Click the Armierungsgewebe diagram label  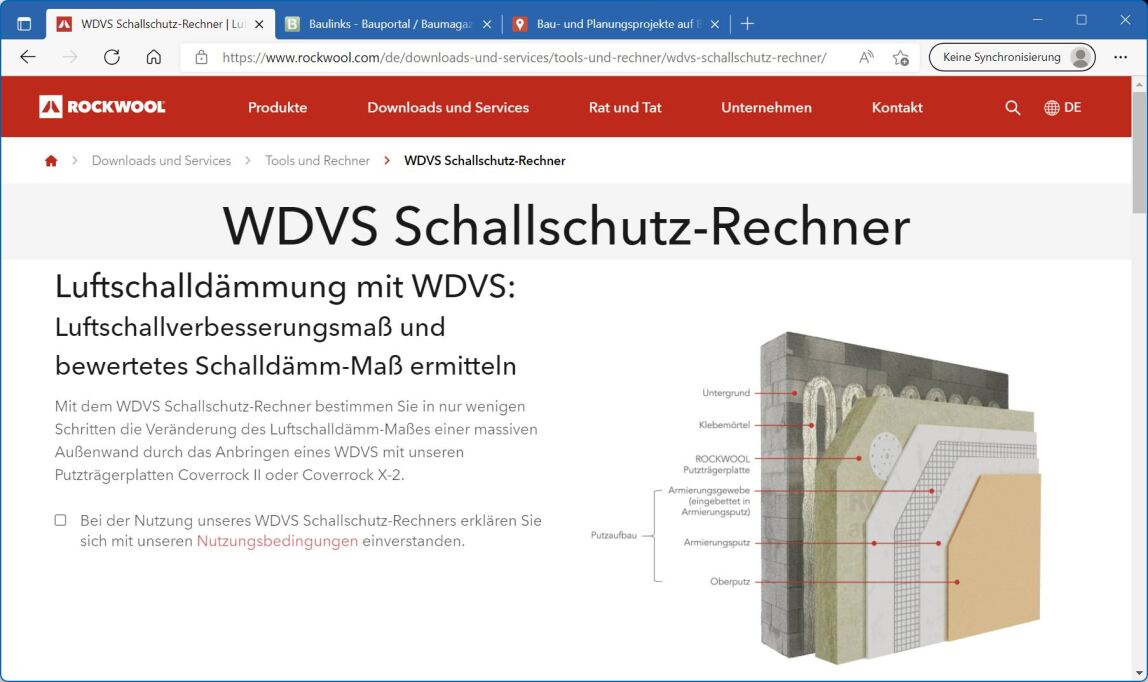pyautogui.click(x=709, y=501)
